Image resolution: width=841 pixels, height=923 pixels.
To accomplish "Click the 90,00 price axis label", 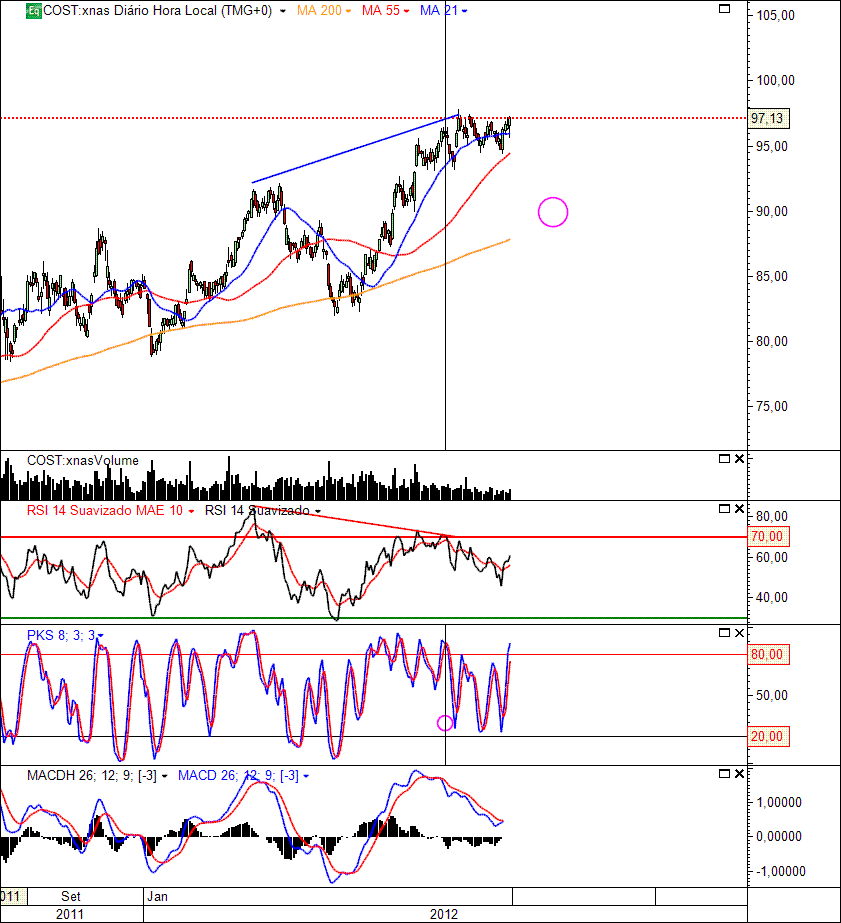I will (772, 211).
